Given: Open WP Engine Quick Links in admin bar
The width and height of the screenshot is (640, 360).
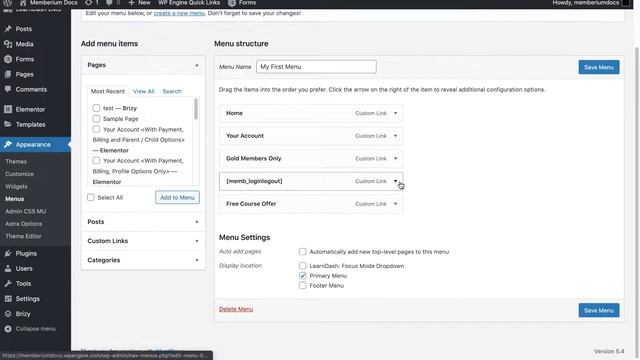Looking at the screenshot, I should pyautogui.click(x=189, y=3).
